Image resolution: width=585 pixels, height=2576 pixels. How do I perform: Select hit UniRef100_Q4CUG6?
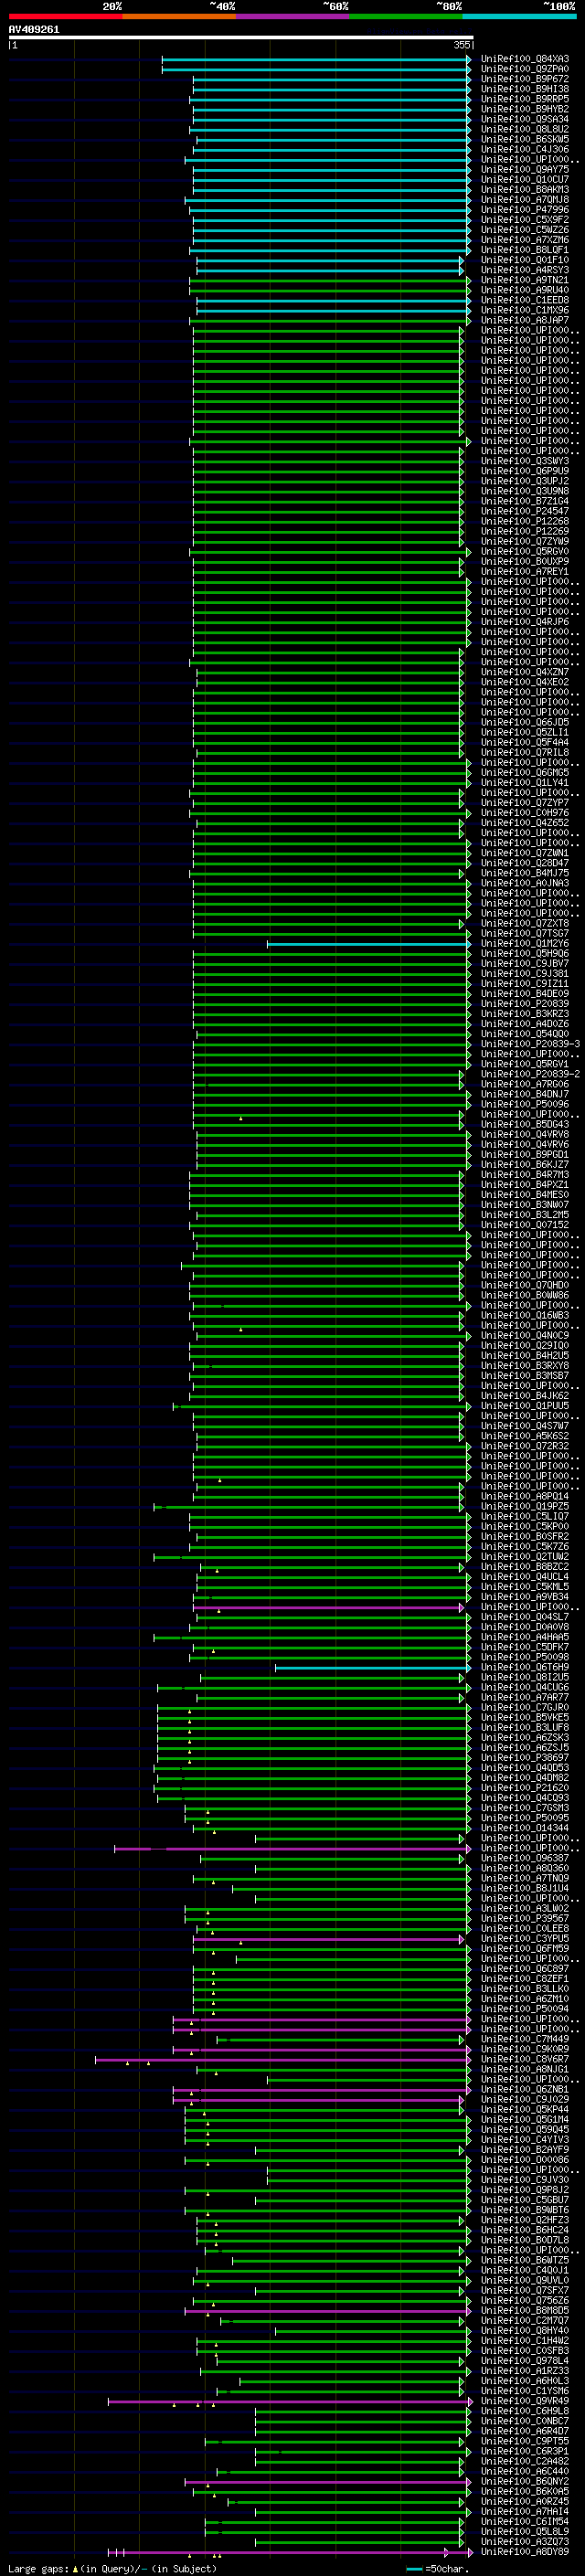524,1687
